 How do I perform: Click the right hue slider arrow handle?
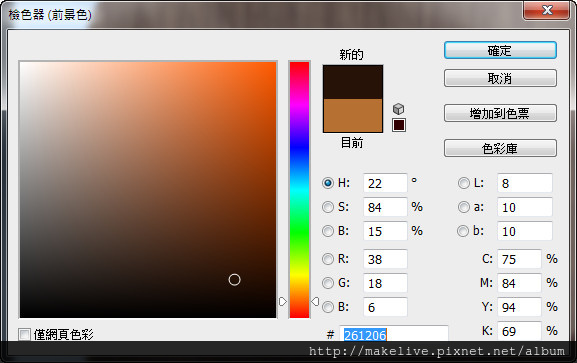(315, 302)
